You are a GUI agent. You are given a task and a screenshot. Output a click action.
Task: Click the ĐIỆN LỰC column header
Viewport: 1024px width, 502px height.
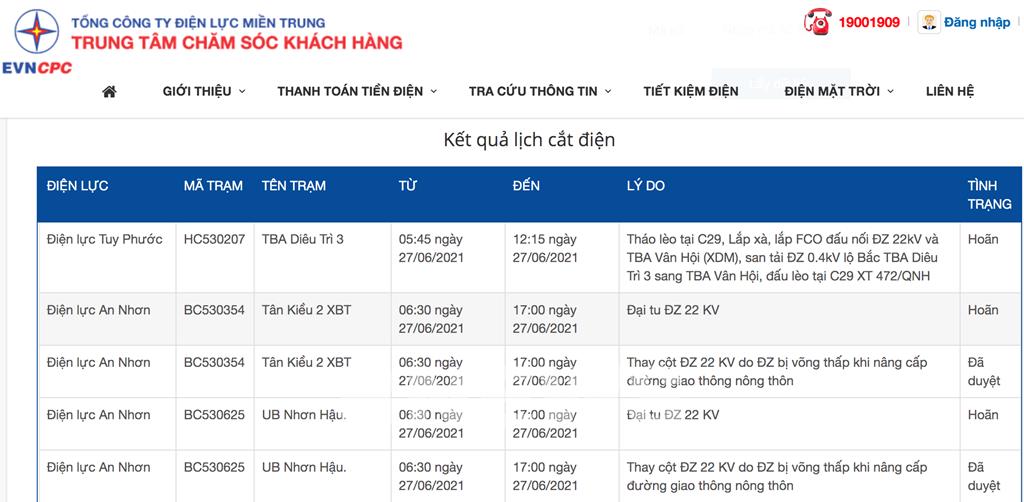[78, 186]
